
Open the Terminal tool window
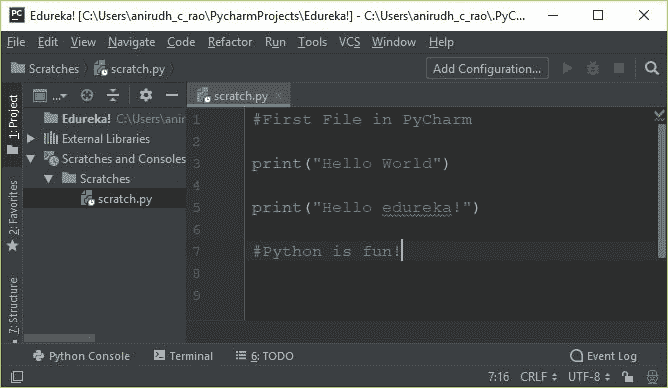pyautogui.click(x=183, y=356)
